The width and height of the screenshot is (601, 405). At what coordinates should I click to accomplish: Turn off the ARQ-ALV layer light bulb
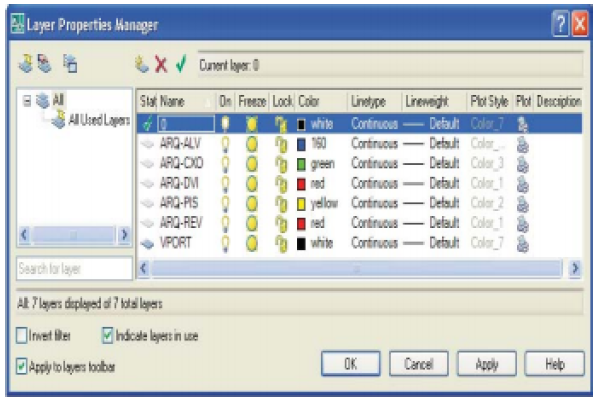[225, 144]
